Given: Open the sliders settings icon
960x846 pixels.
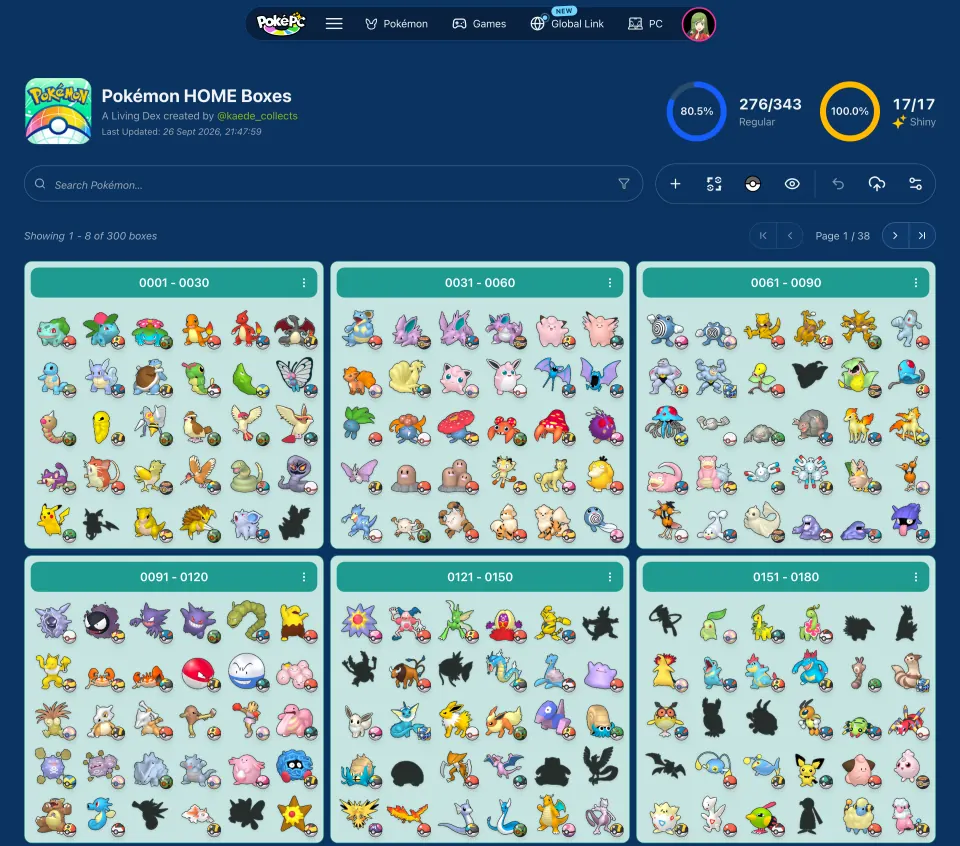Looking at the screenshot, I should click(x=915, y=184).
